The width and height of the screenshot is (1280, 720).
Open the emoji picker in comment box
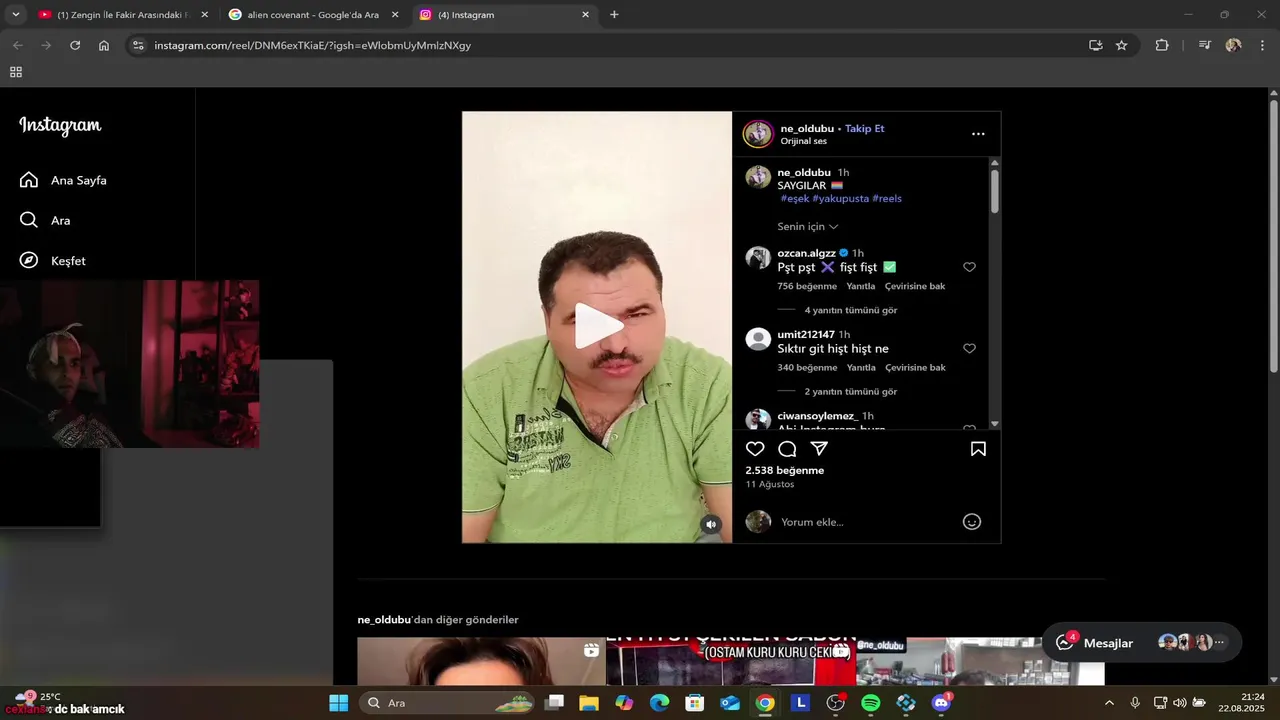pos(971,522)
